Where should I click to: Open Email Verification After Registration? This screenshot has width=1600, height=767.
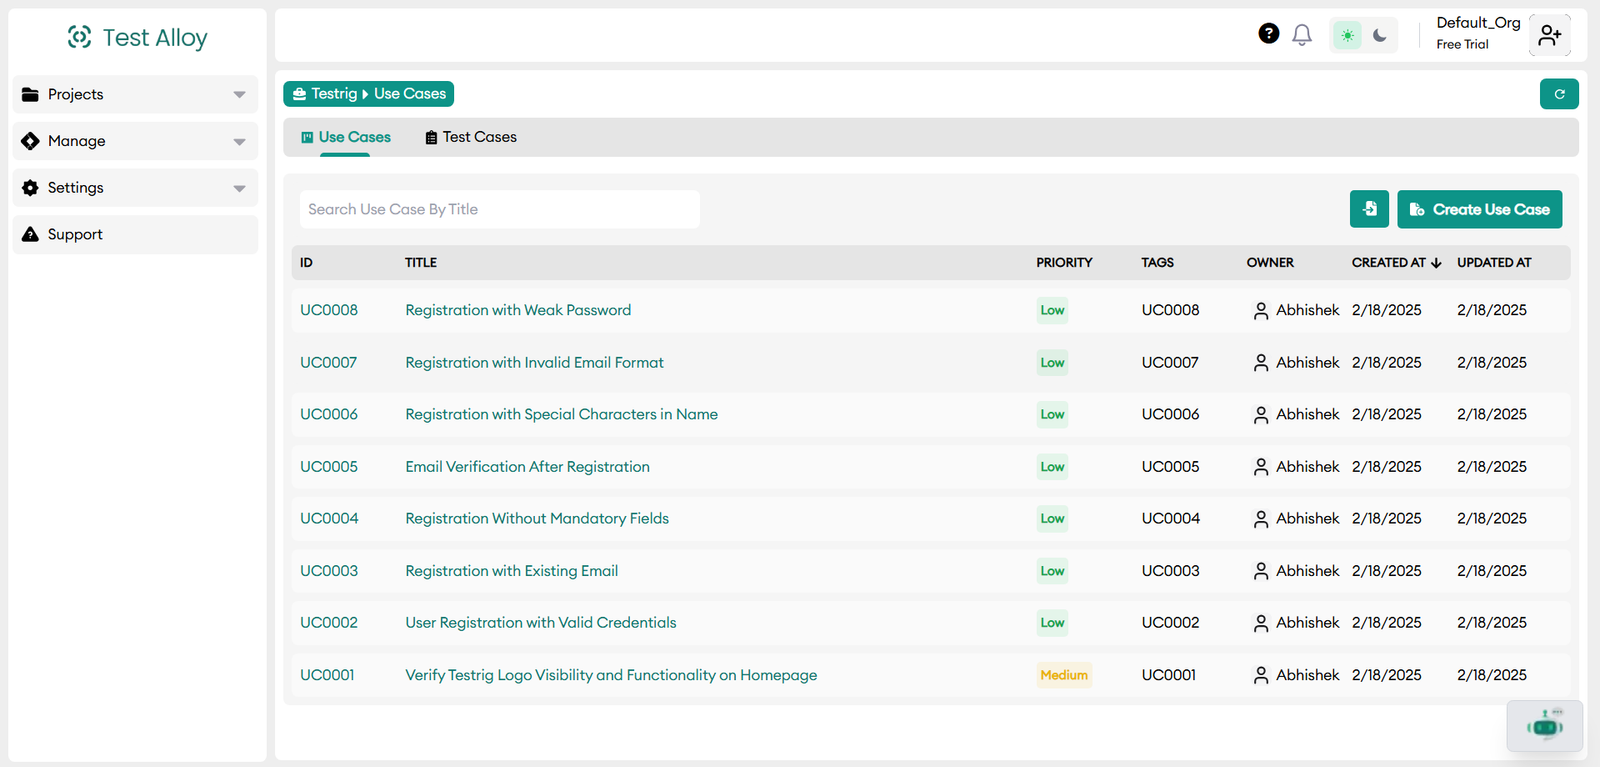tap(527, 467)
